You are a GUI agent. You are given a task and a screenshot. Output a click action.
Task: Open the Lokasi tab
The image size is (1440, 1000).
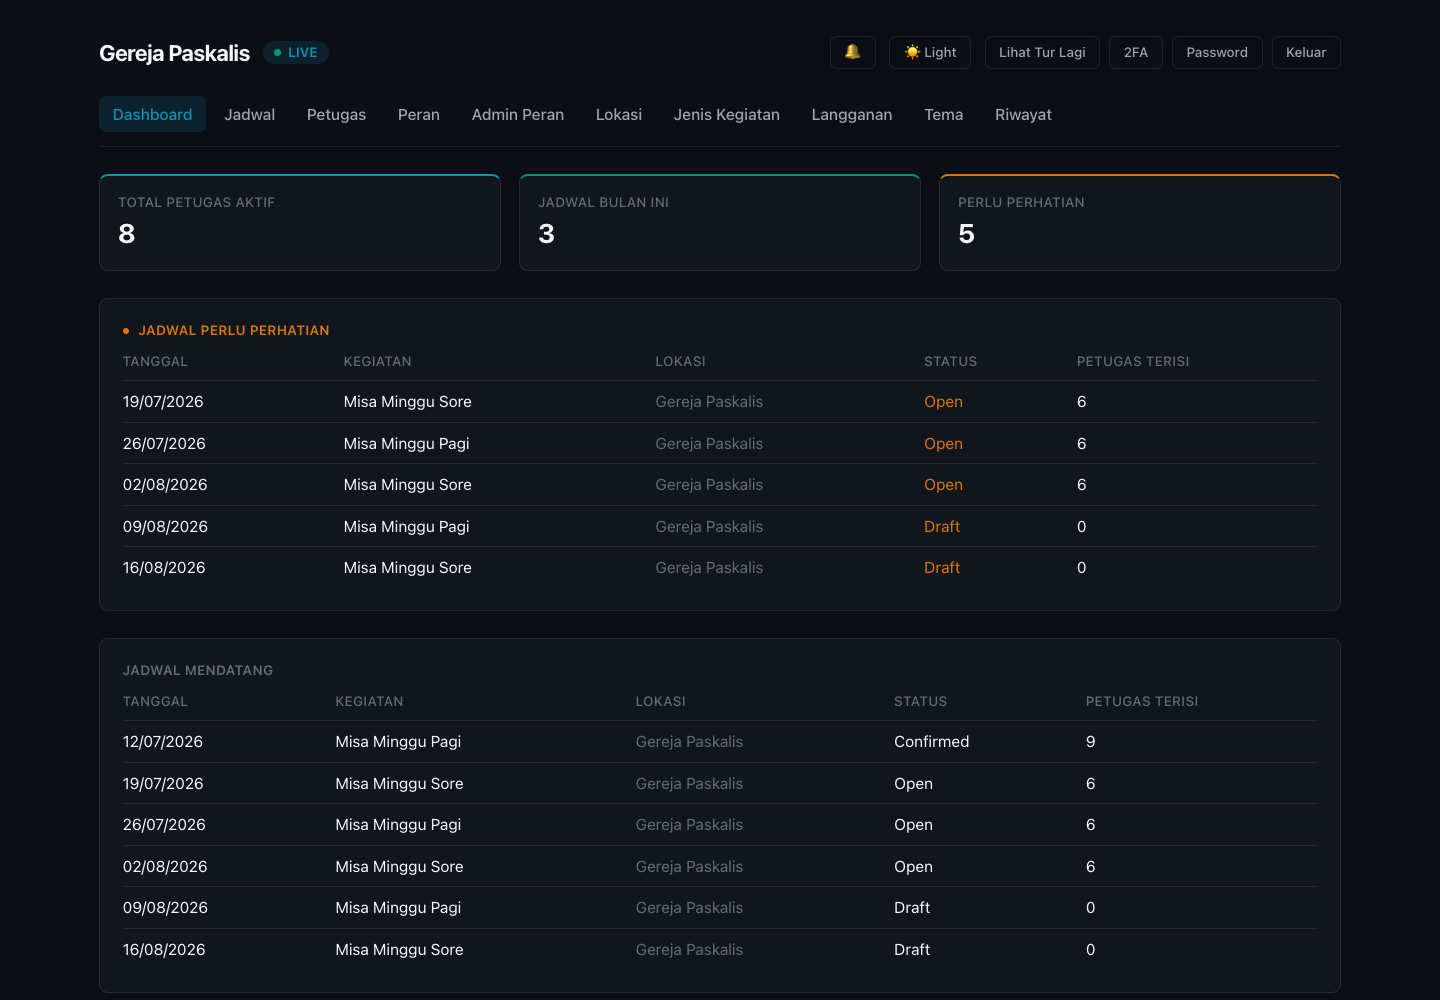point(618,114)
